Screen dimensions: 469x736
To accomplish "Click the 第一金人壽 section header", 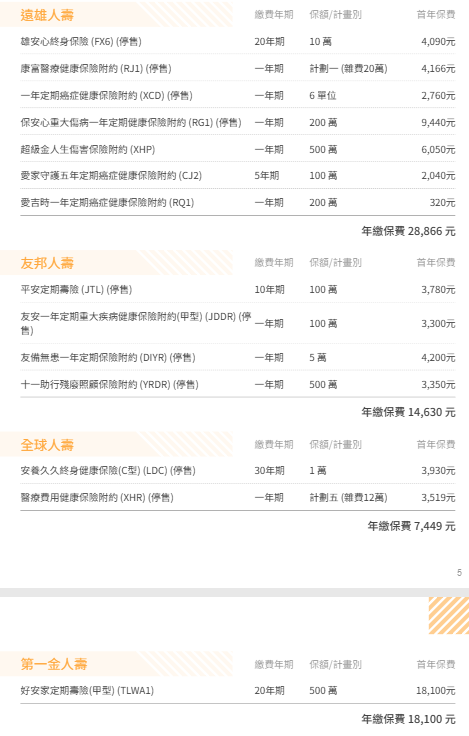I will [54, 664].
